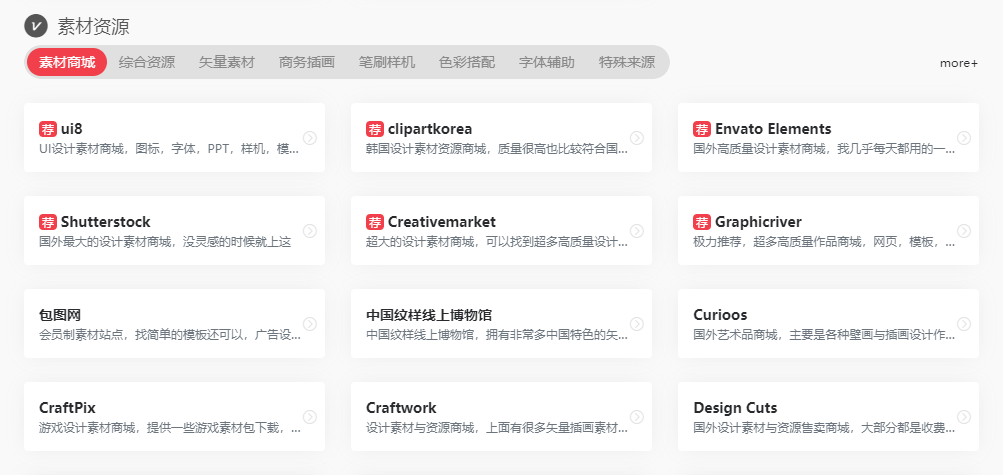Open the 字体辅助 tab

tap(546, 62)
